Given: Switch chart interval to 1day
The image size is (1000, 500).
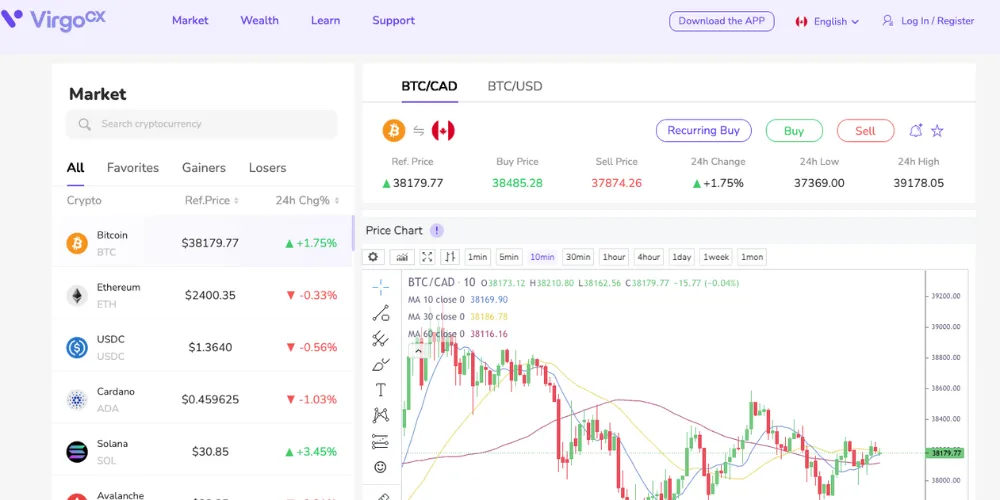Looking at the screenshot, I should click(x=681, y=257).
